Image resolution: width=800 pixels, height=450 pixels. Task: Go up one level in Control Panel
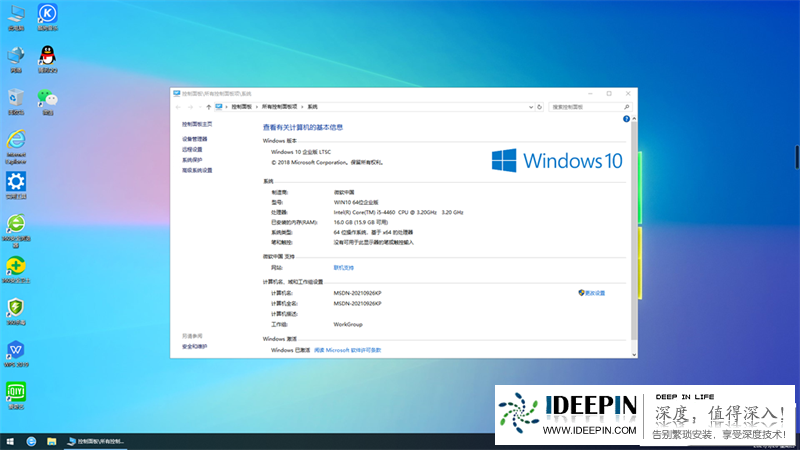209,107
